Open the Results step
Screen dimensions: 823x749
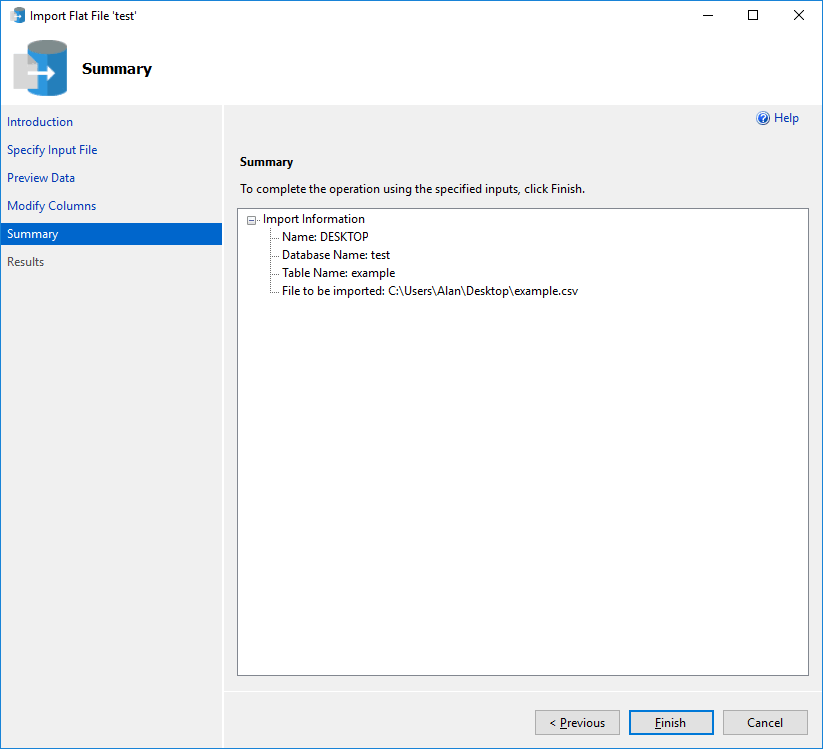click(x=25, y=261)
